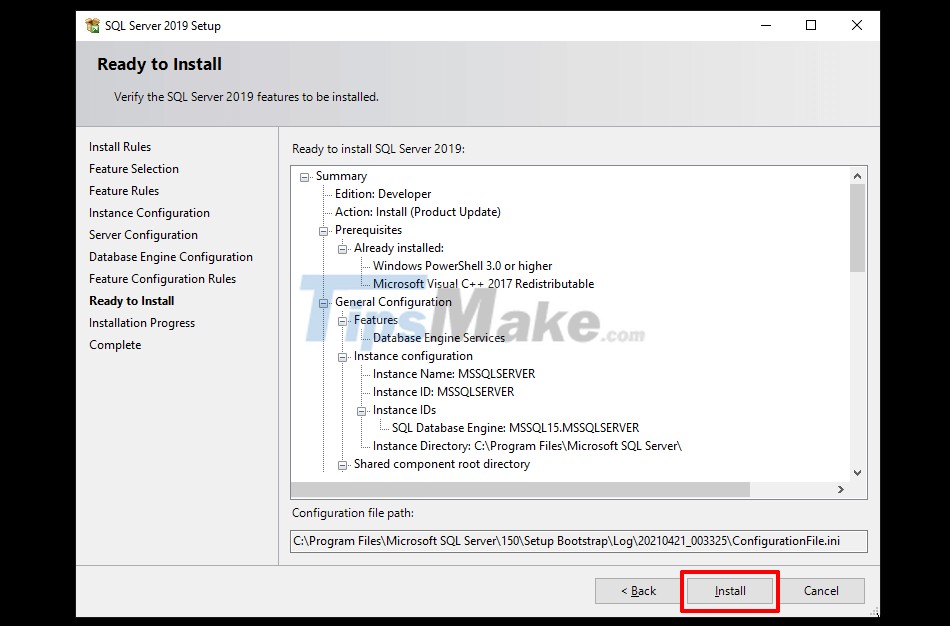The image size is (950, 626).
Task: Go back with the Back button
Action: pyautogui.click(x=638, y=591)
